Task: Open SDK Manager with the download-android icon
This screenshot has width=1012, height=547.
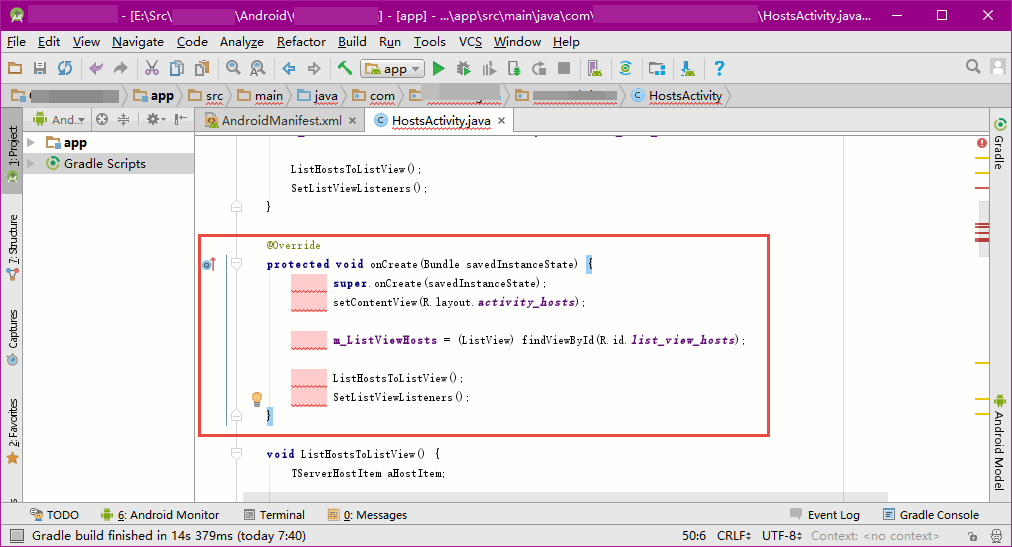Action: pyautogui.click(x=687, y=68)
